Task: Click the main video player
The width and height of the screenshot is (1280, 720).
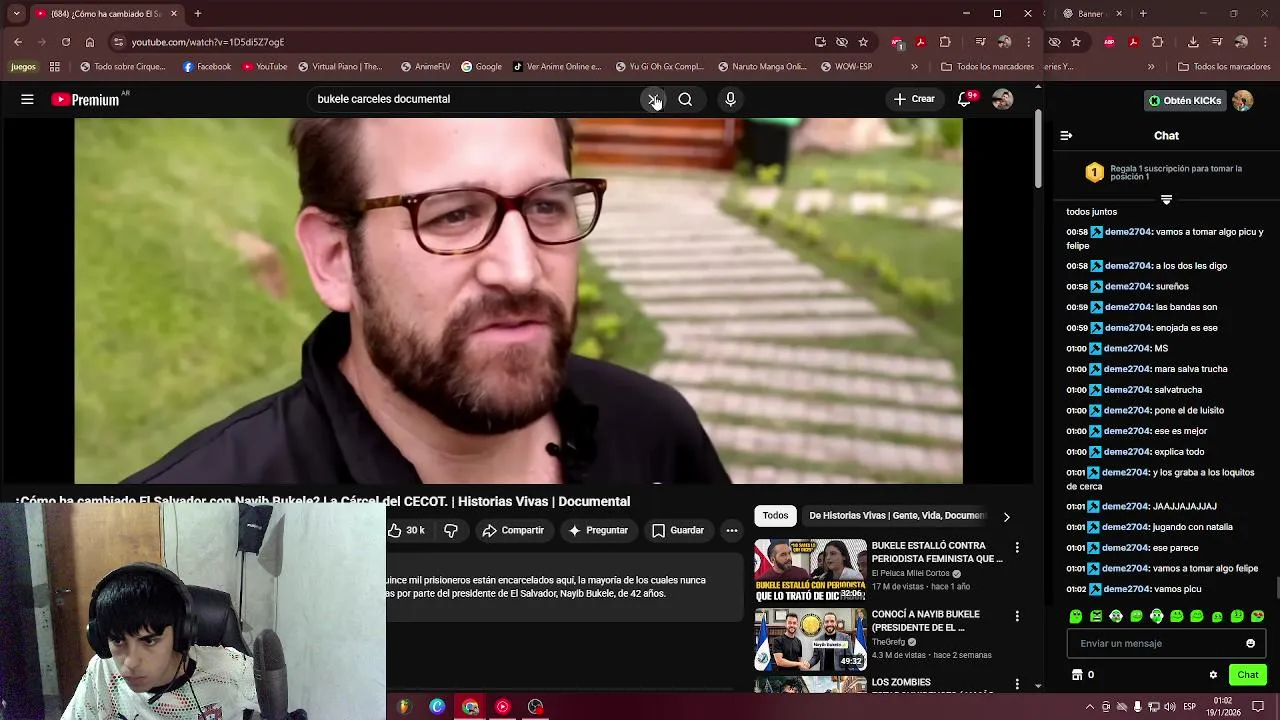Action: [x=518, y=301]
